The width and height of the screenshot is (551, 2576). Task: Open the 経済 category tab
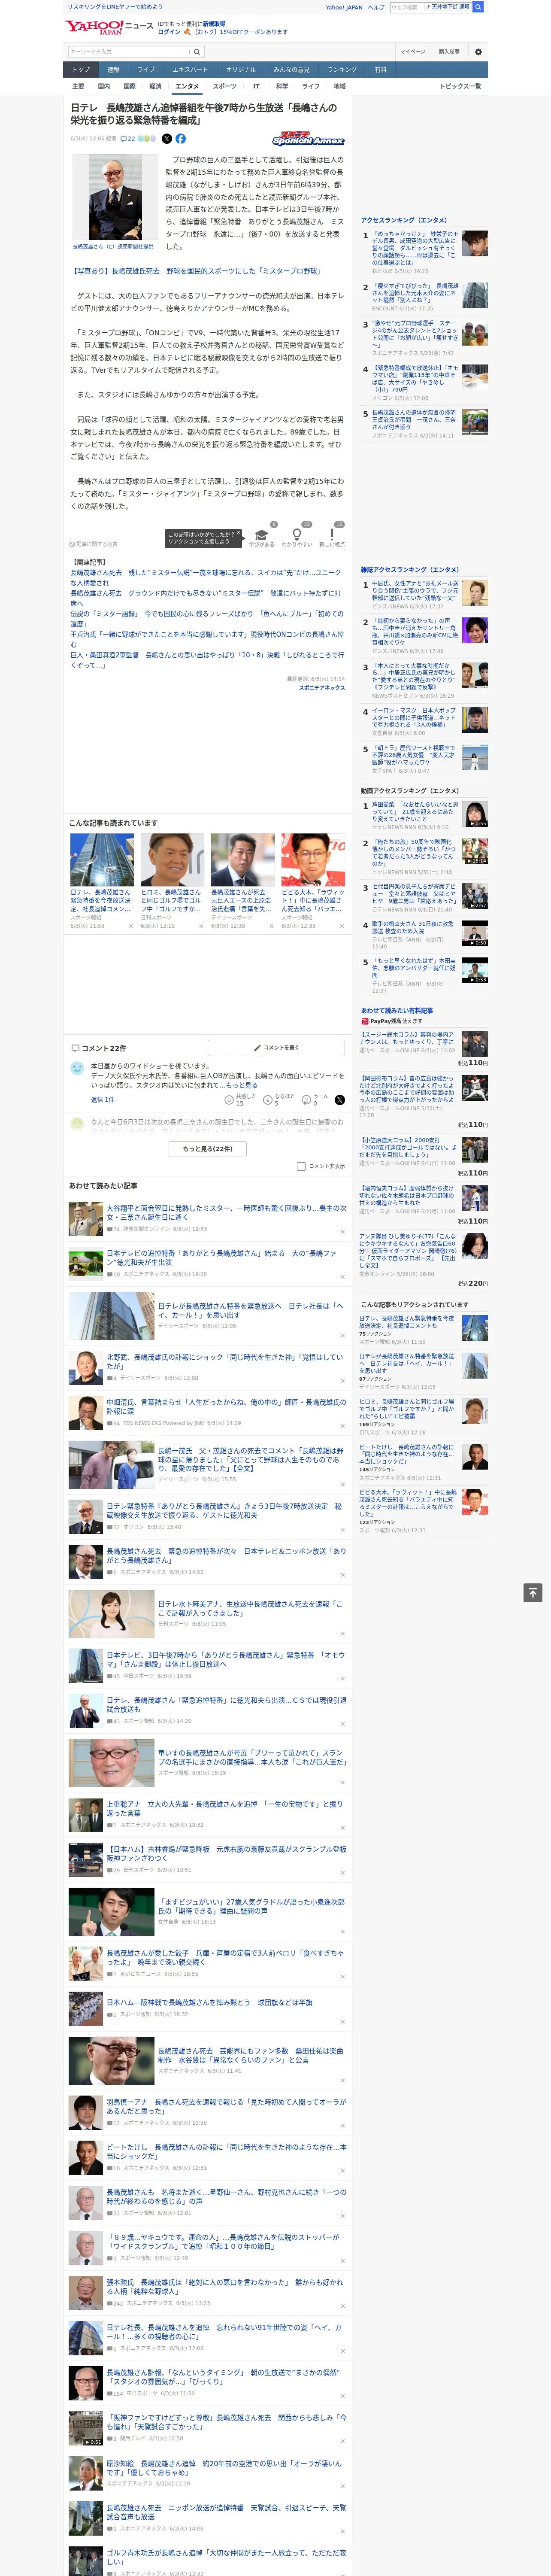point(155,86)
